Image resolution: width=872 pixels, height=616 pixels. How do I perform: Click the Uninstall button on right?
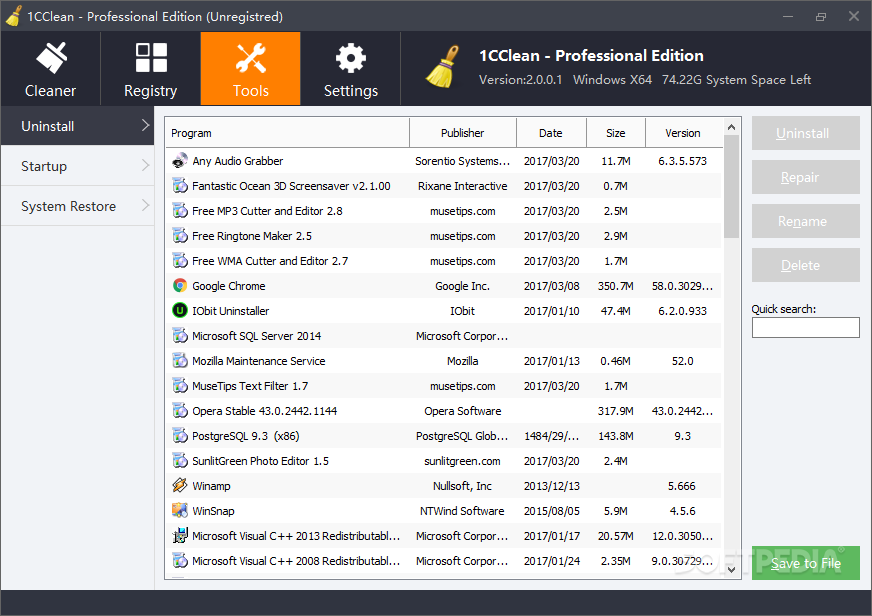click(806, 133)
